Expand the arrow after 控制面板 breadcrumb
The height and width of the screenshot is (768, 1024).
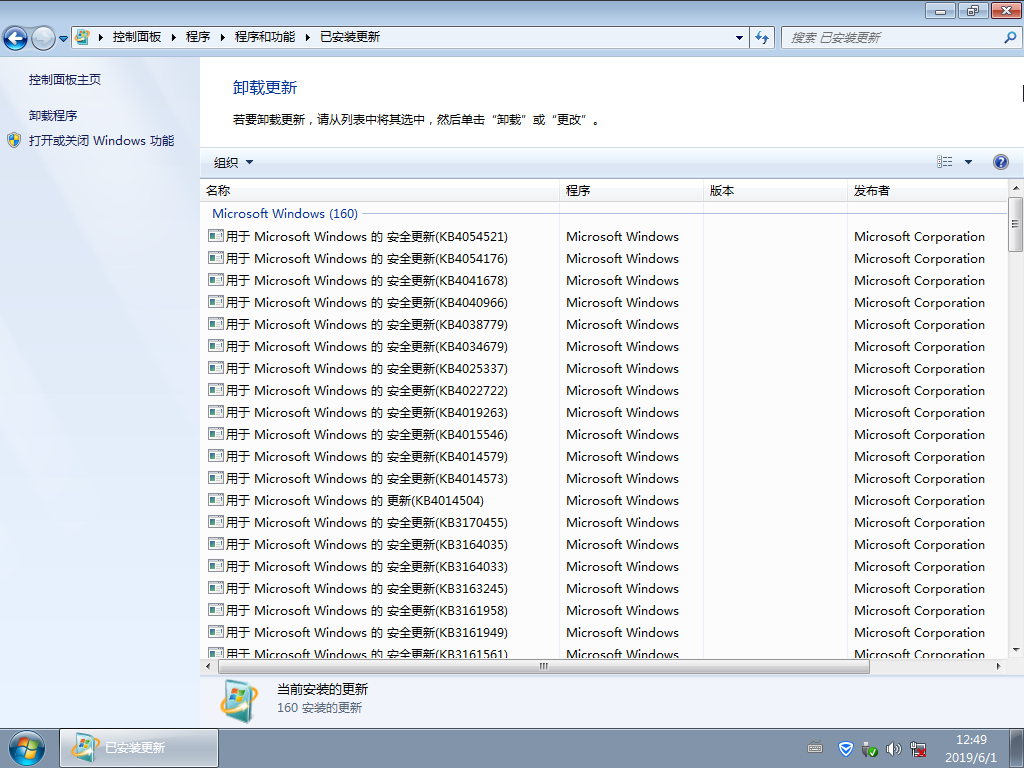pyautogui.click(x=174, y=37)
